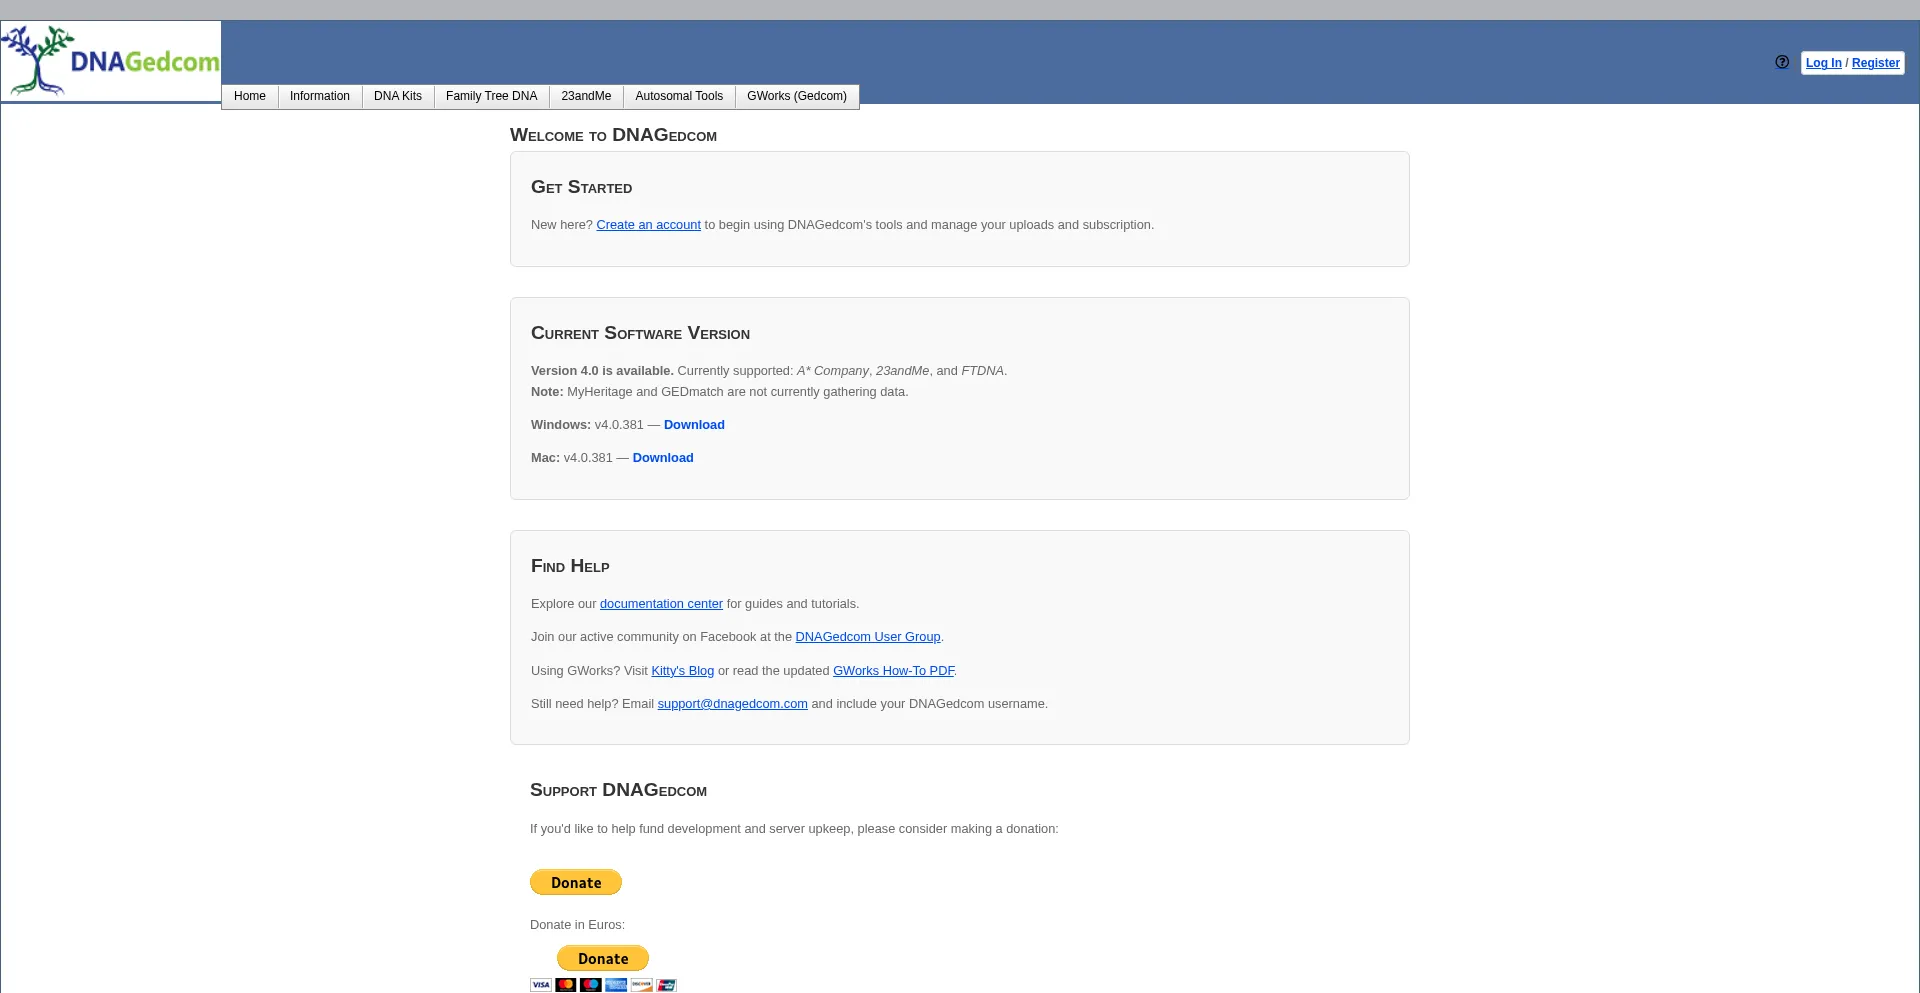This screenshot has width=1920, height=993.
Task: Click the credit card icons under Euro donate
Action: [602, 984]
